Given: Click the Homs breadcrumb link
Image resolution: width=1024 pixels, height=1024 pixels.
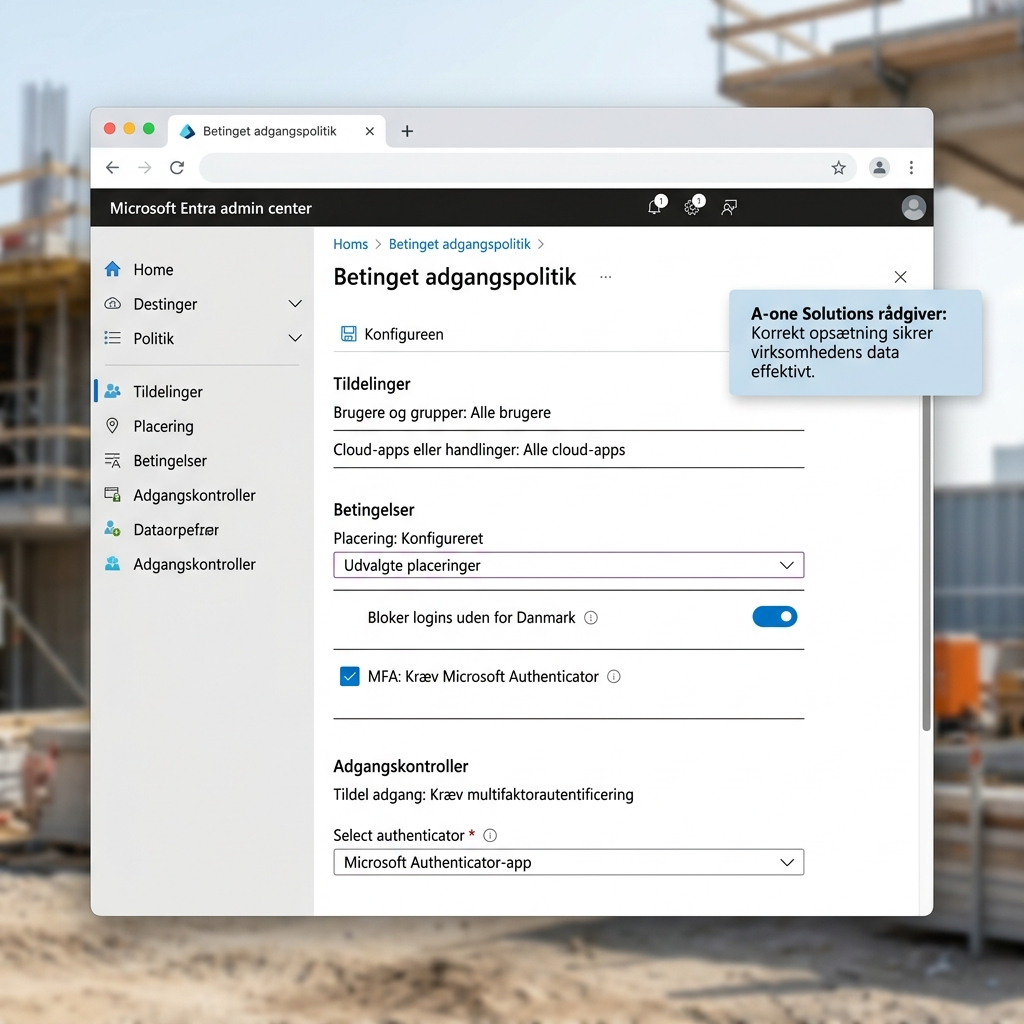Looking at the screenshot, I should tap(351, 244).
